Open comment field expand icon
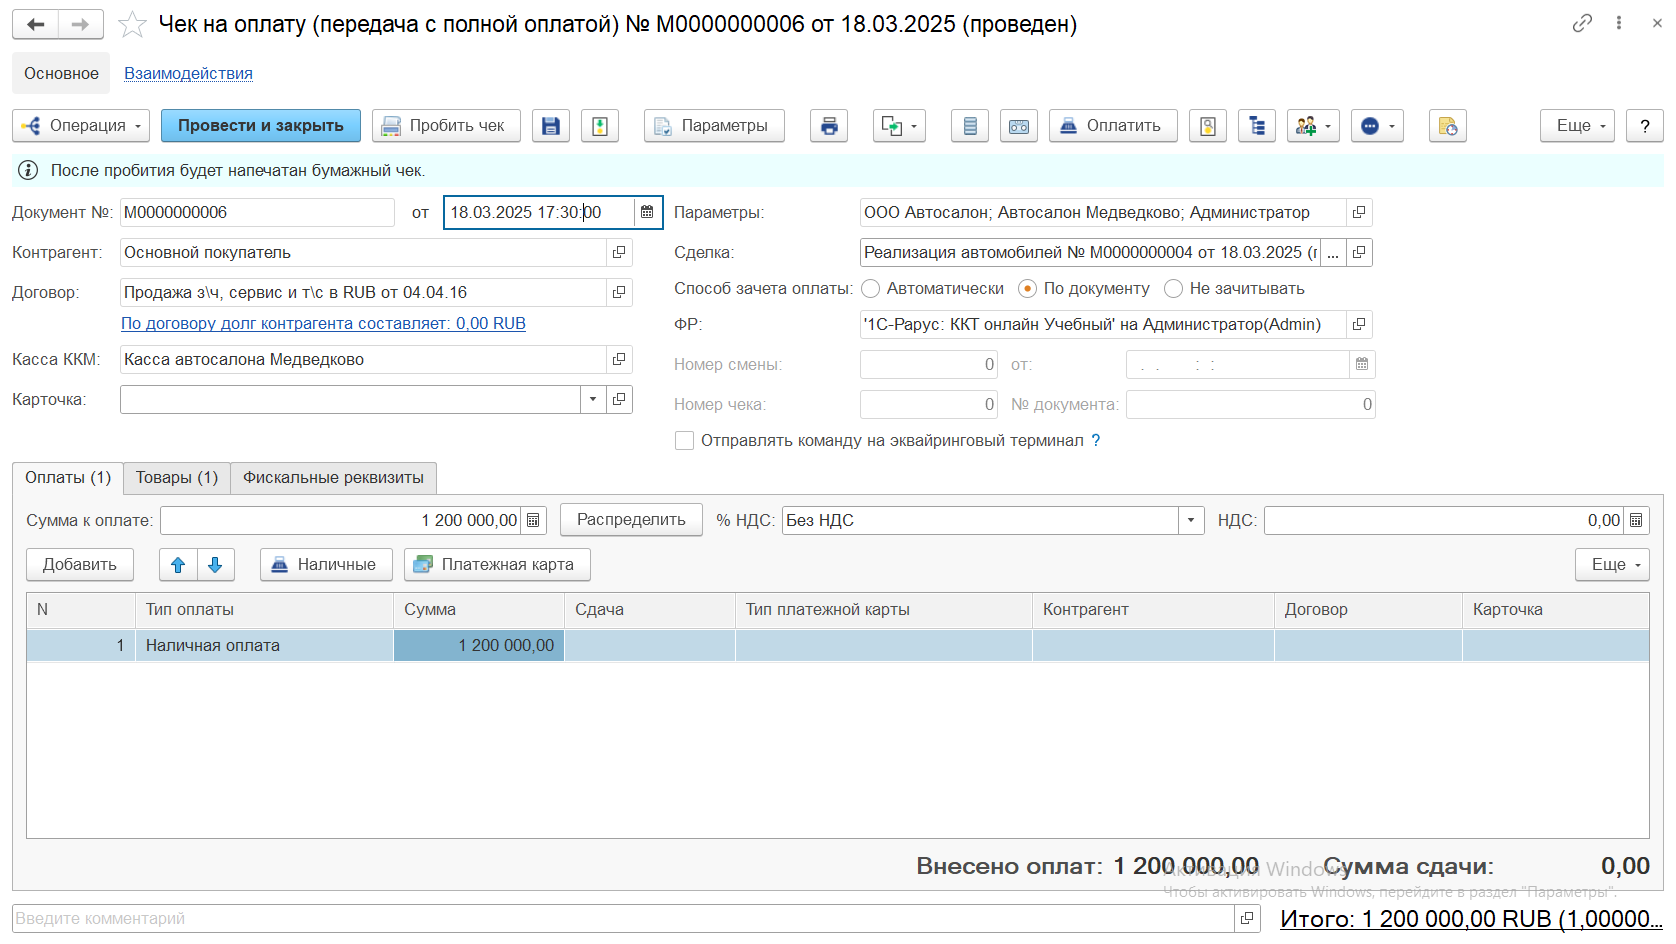 (1247, 918)
